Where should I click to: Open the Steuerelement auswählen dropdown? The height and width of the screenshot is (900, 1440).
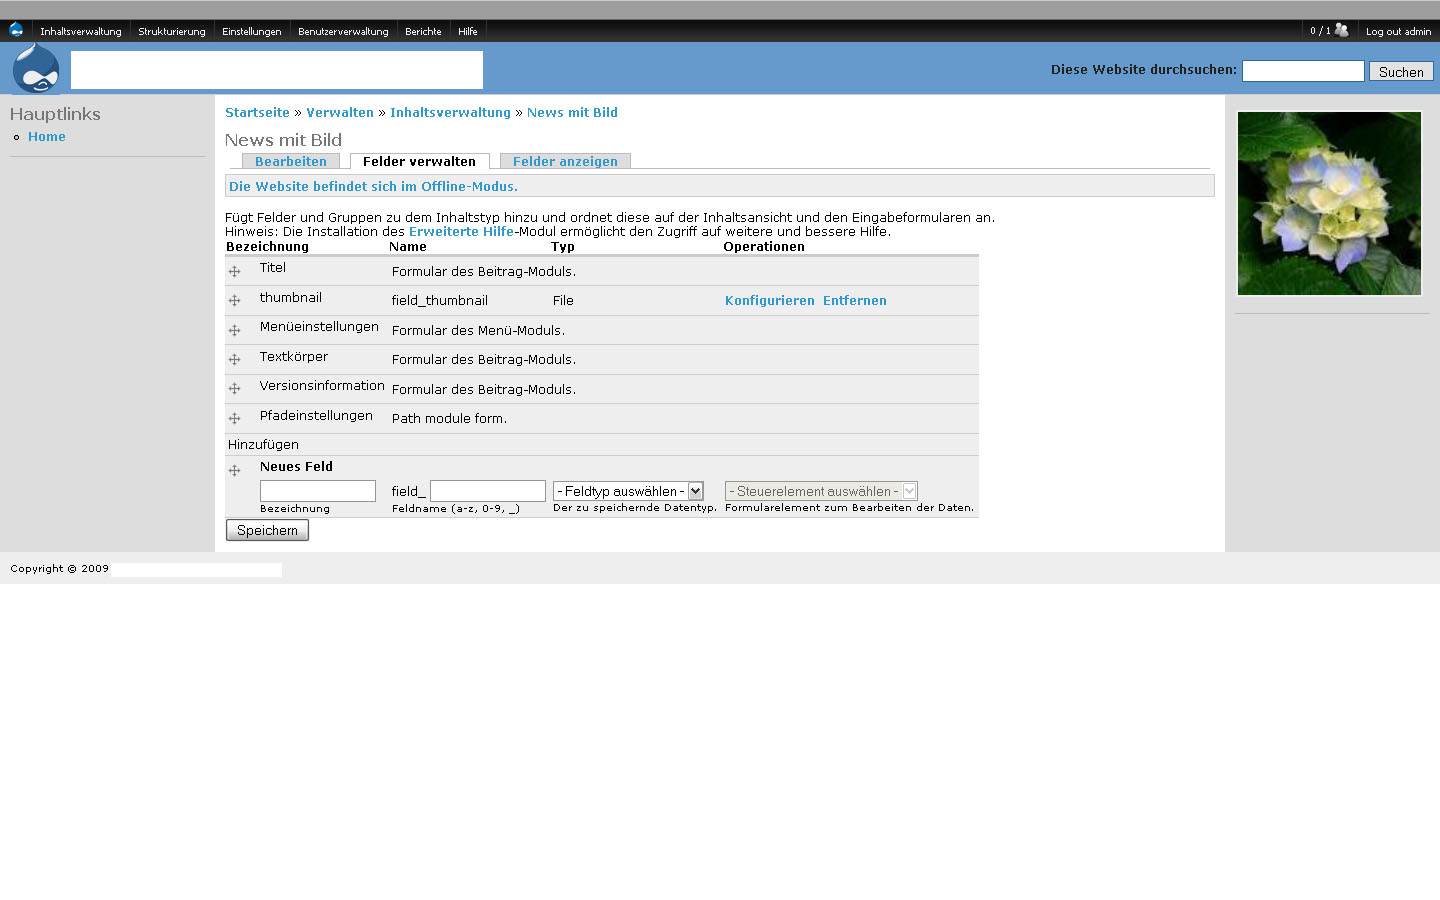(x=820, y=491)
